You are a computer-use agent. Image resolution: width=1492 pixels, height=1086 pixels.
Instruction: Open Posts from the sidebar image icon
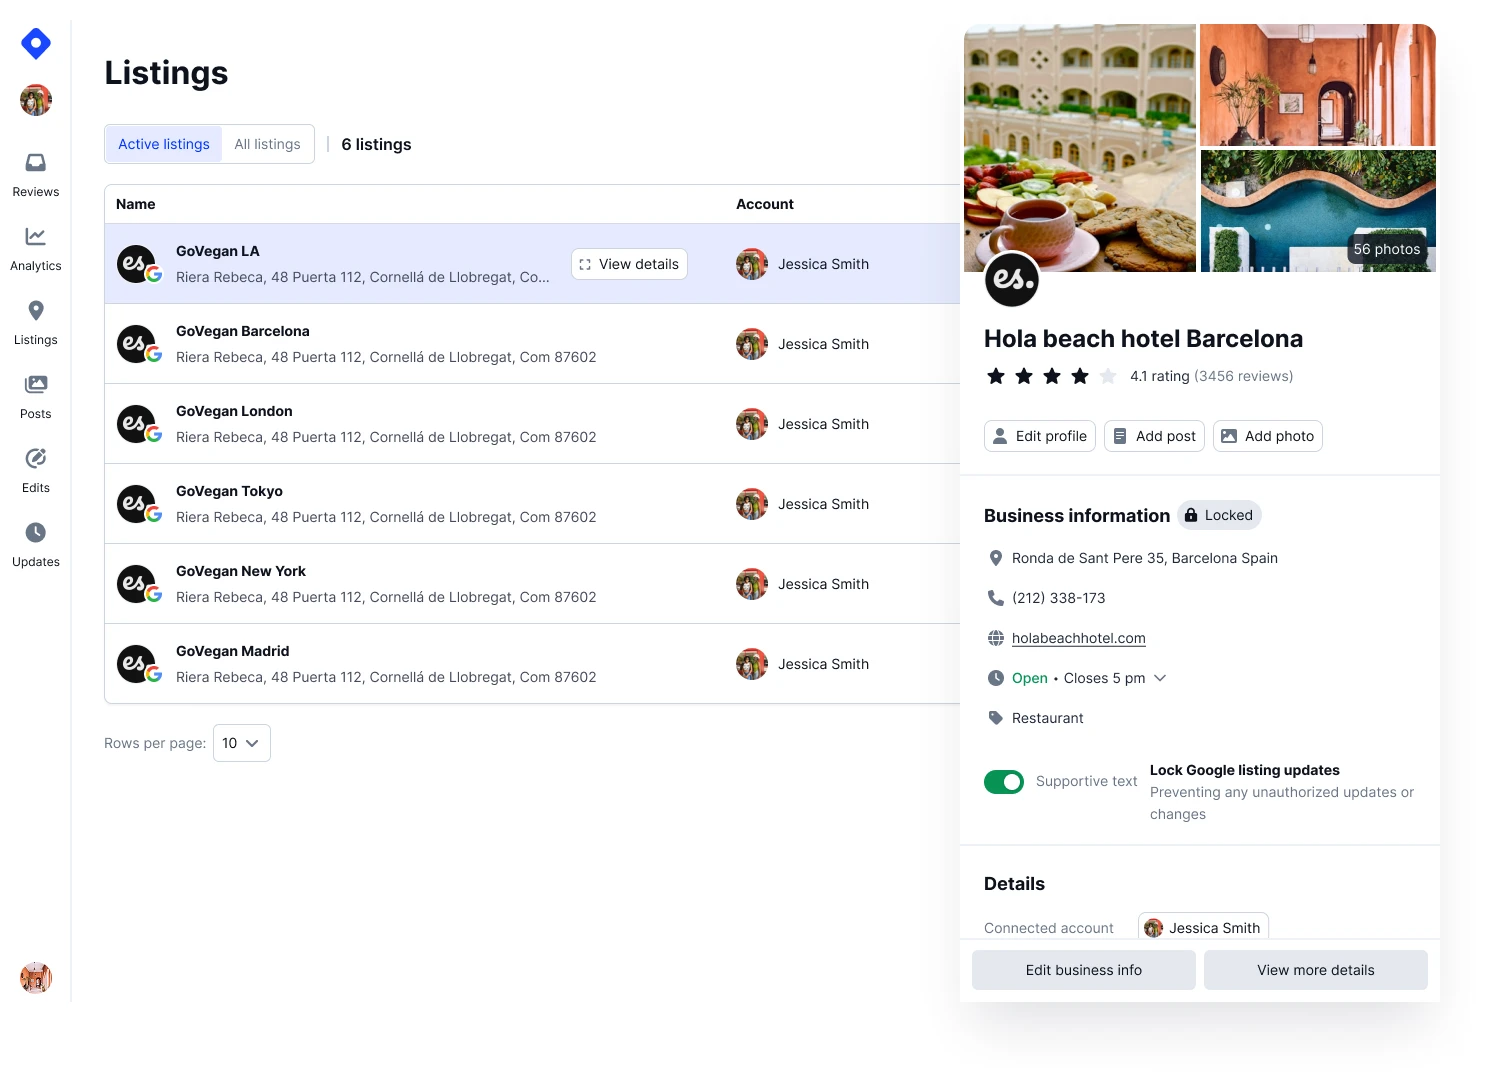click(x=36, y=385)
